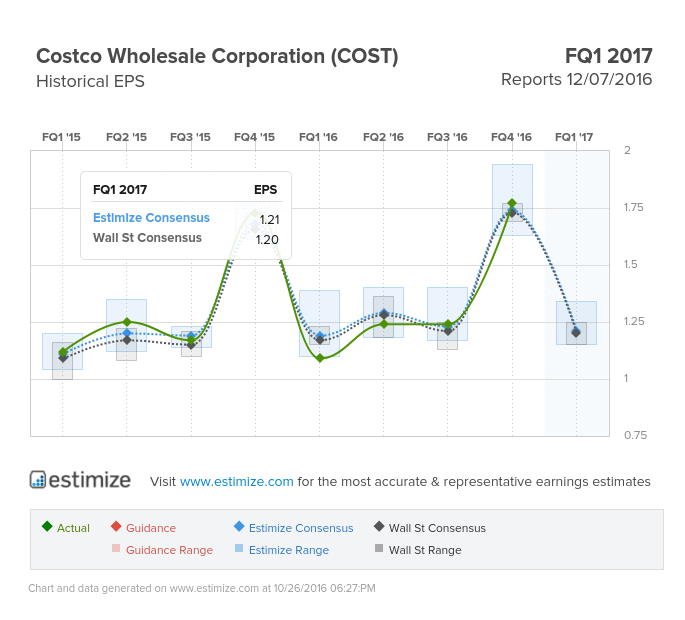Select the FQ4 '16 axis label
The height and width of the screenshot is (620, 685).
[x=512, y=137]
